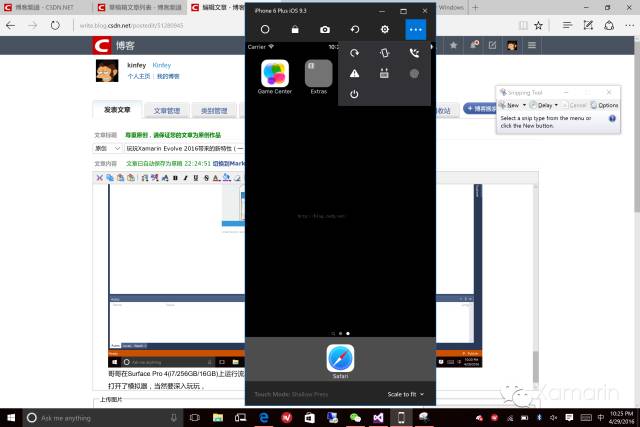Open a new Edge tab with the plus

475,7
